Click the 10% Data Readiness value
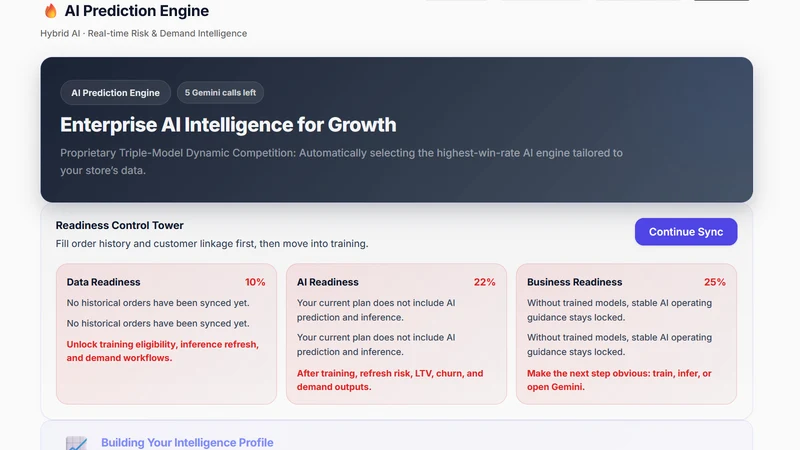The height and width of the screenshot is (450, 800). click(x=255, y=282)
